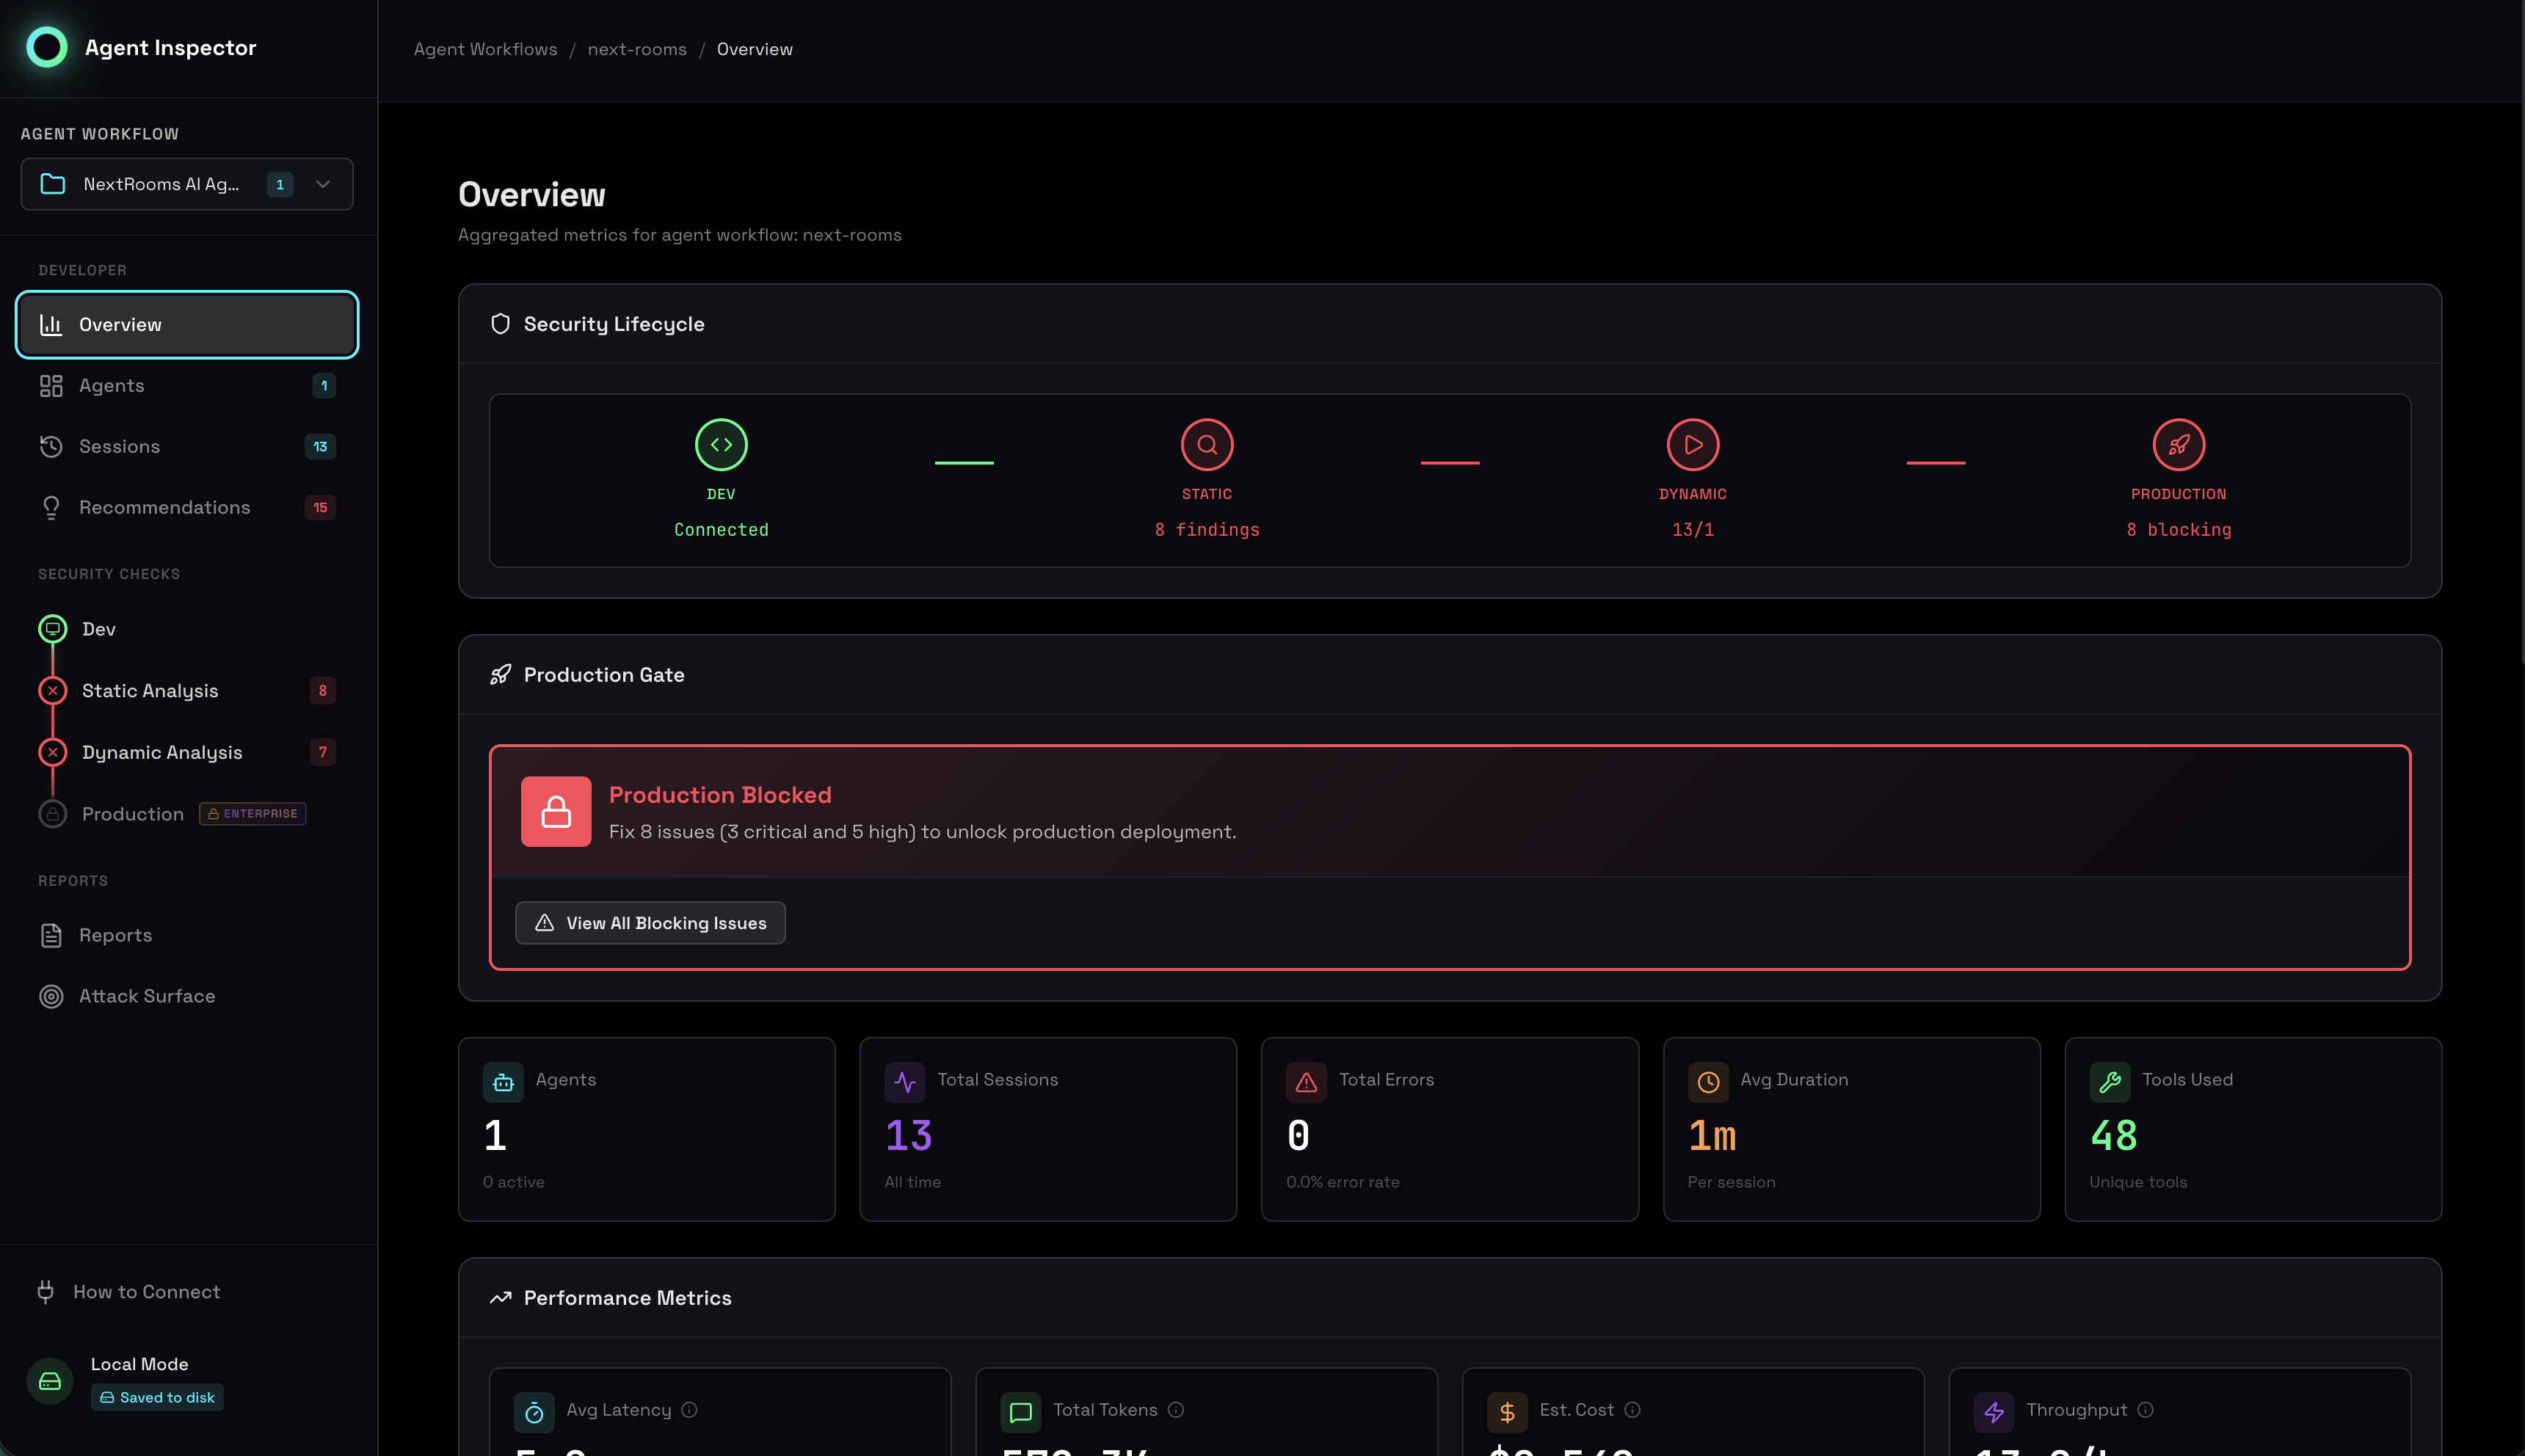Select the Agents icon in sidebar
Viewport: 2525px width, 1456px height.
coord(51,385)
